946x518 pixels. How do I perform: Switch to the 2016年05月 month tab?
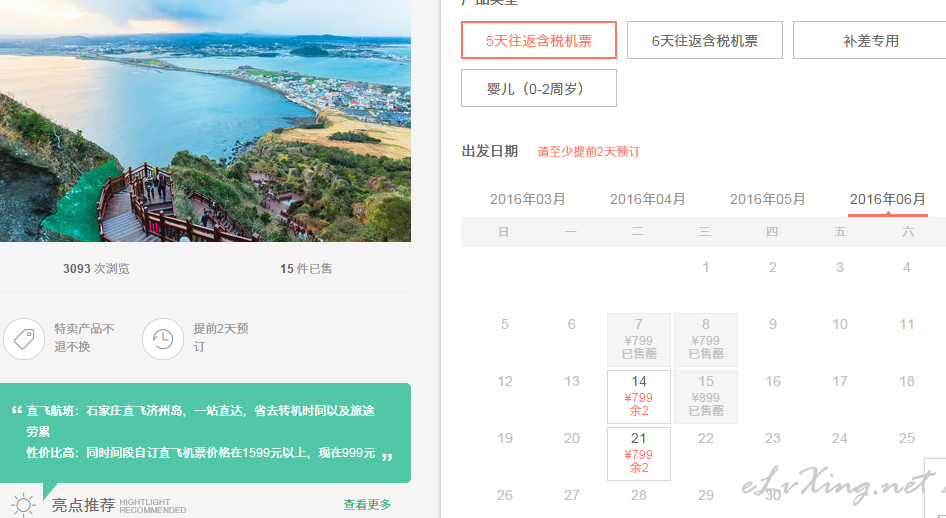point(767,199)
